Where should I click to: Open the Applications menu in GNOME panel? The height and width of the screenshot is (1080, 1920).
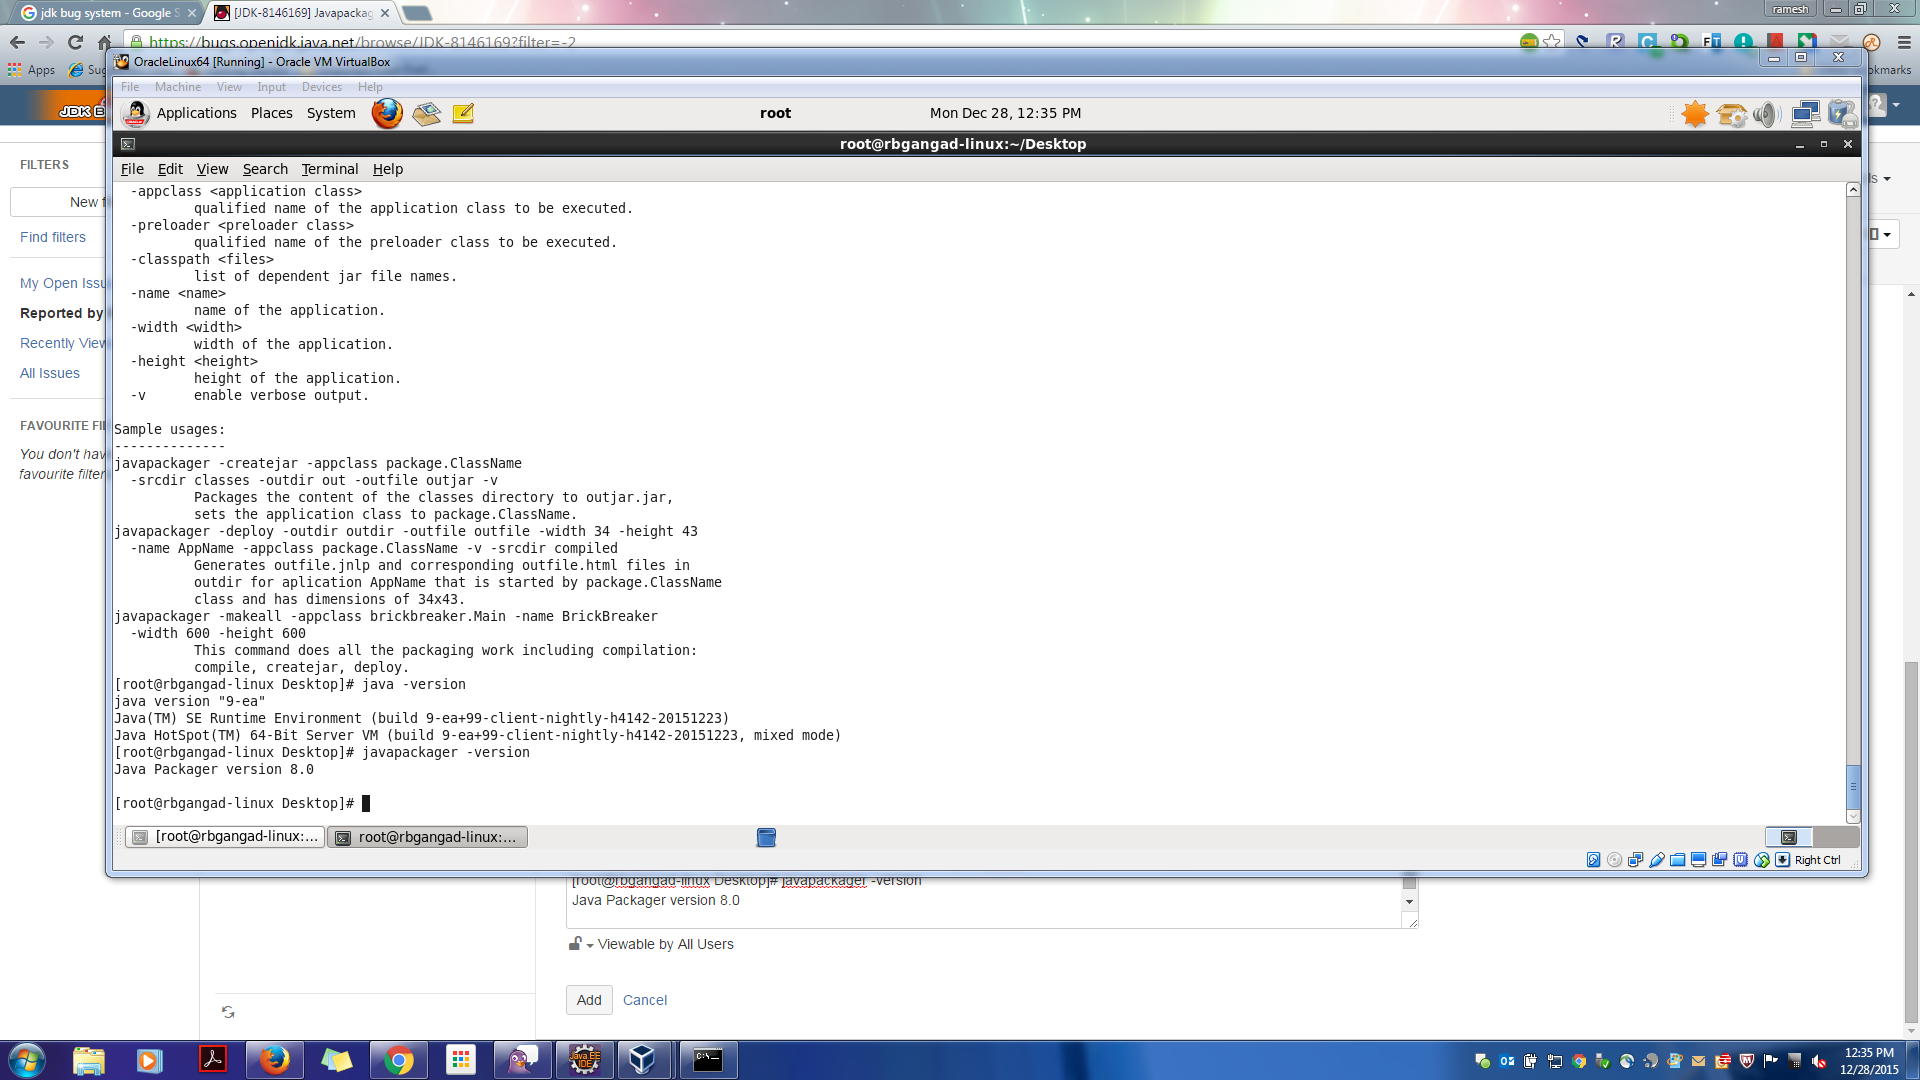pyautogui.click(x=196, y=113)
